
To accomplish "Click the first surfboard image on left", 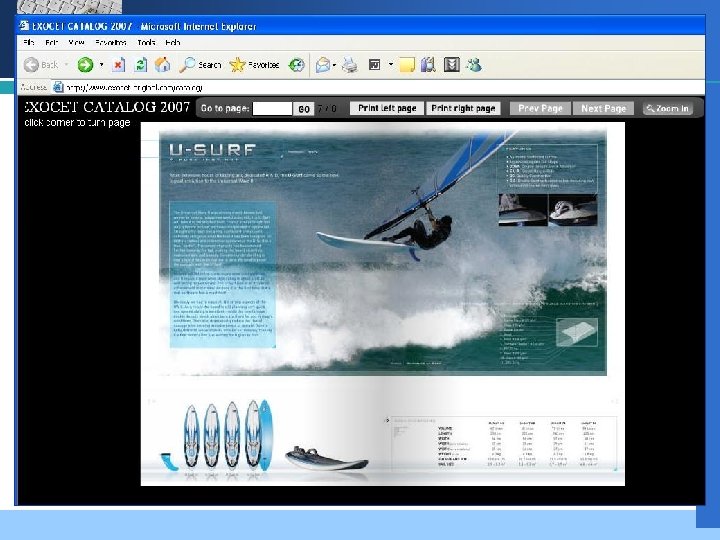I will (x=191, y=436).
